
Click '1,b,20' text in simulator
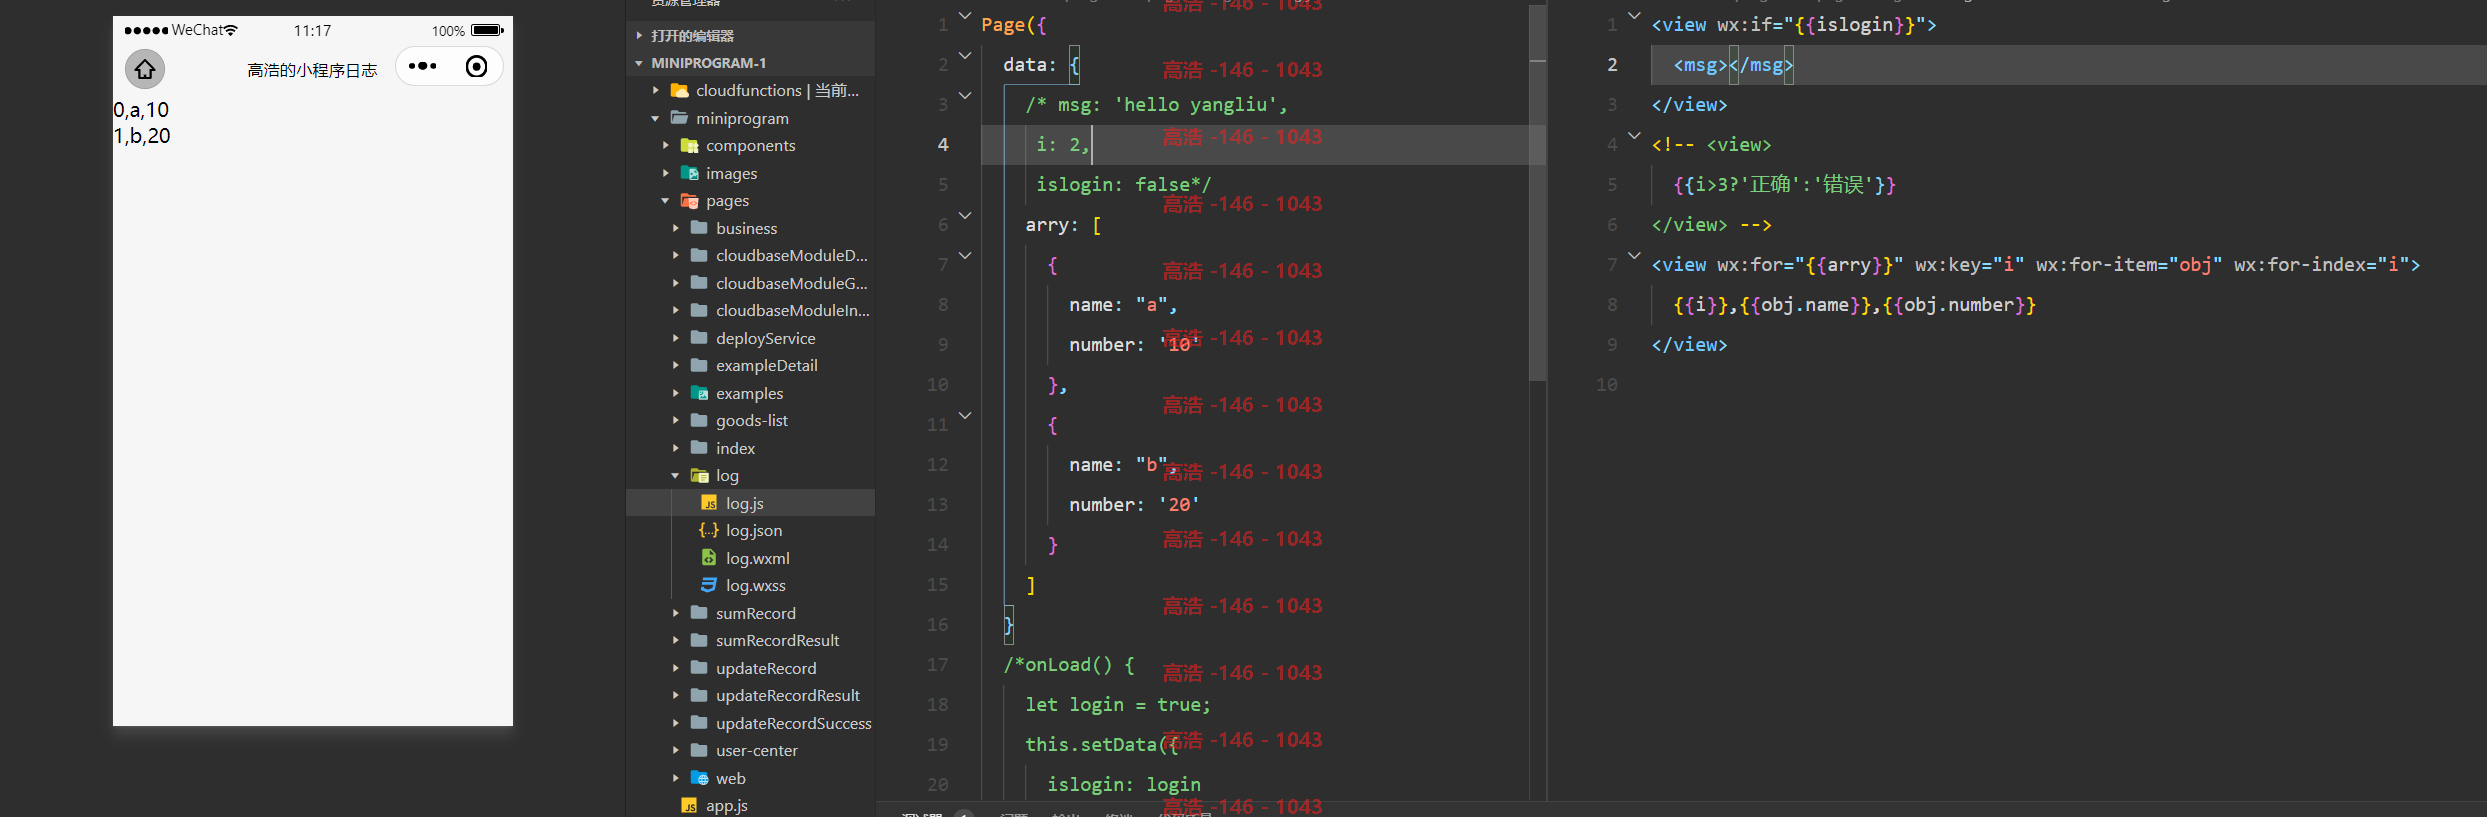[142, 136]
